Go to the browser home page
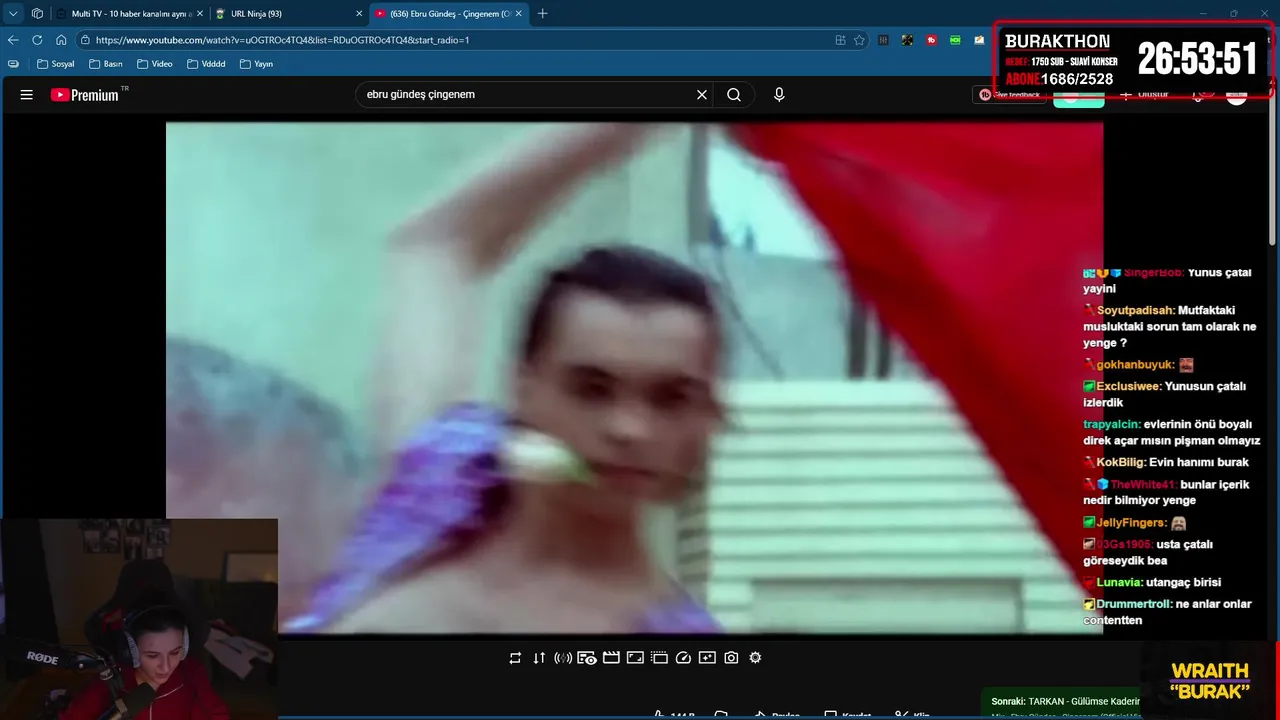This screenshot has height=720, width=1280. [61, 40]
